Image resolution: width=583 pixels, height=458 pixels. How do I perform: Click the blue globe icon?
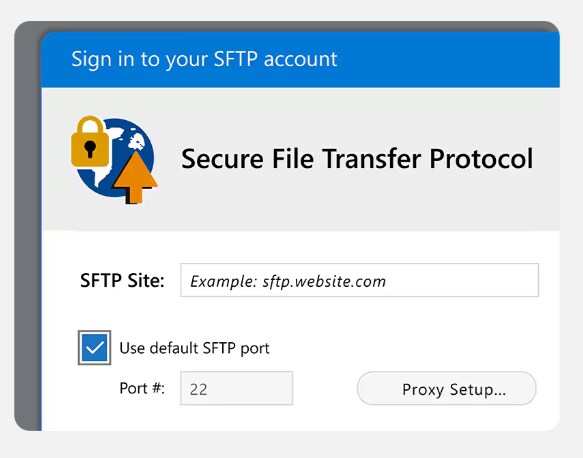pos(115,157)
